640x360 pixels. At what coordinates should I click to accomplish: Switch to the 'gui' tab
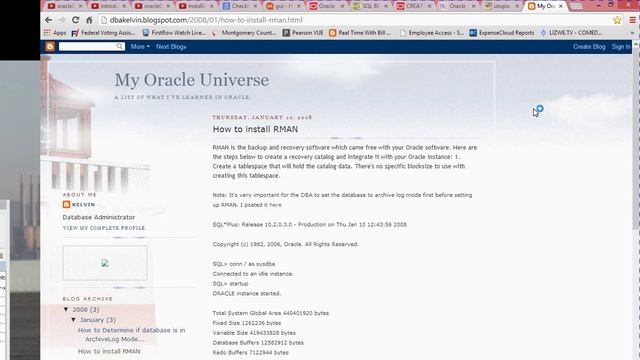(x=283, y=6)
